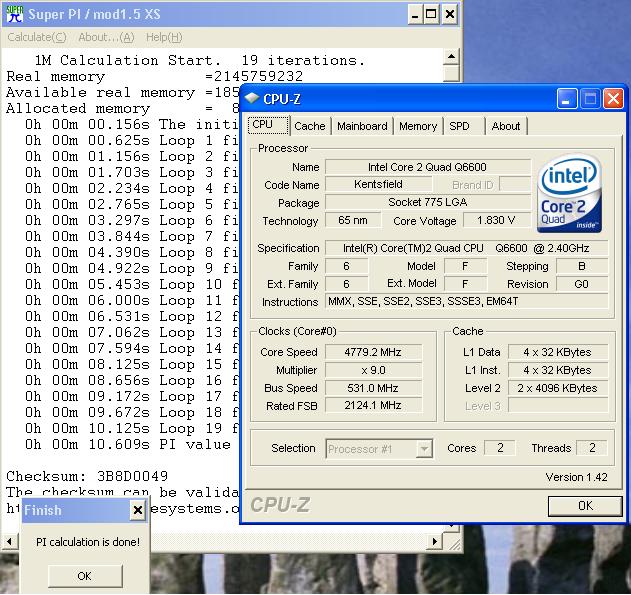This screenshot has height=595, width=631.
Task: Click the Rated FSB value 2124.1 MHz
Action: (373, 405)
